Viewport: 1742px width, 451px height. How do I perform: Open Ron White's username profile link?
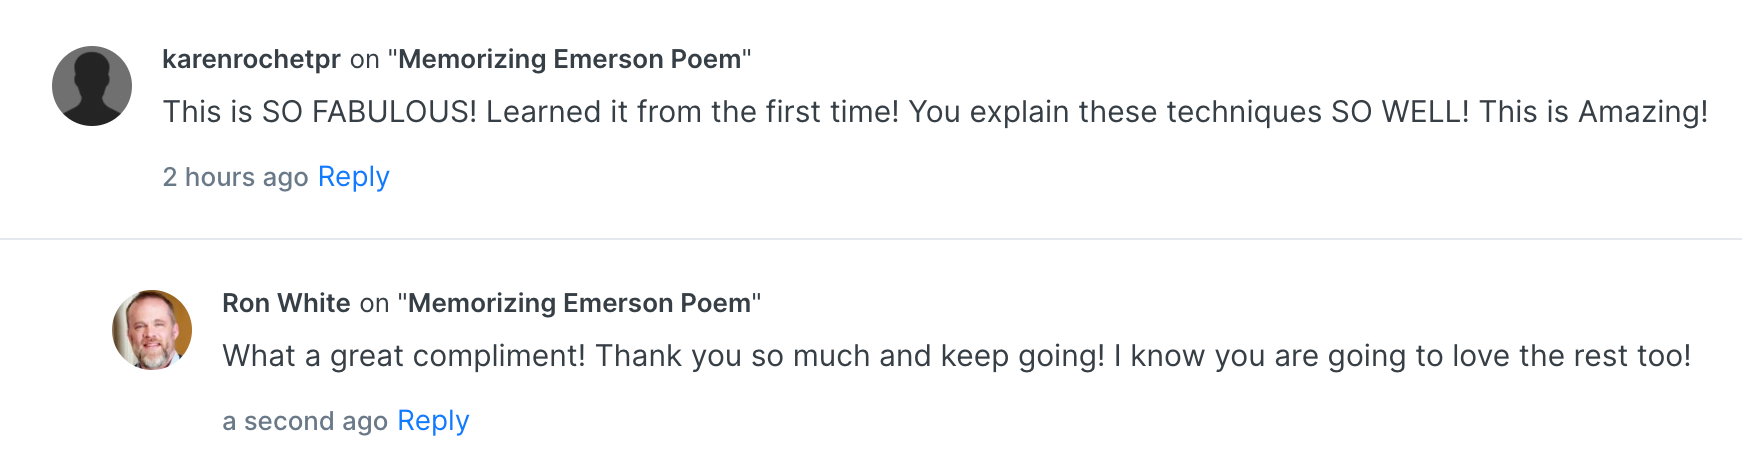(x=286, y=303)
